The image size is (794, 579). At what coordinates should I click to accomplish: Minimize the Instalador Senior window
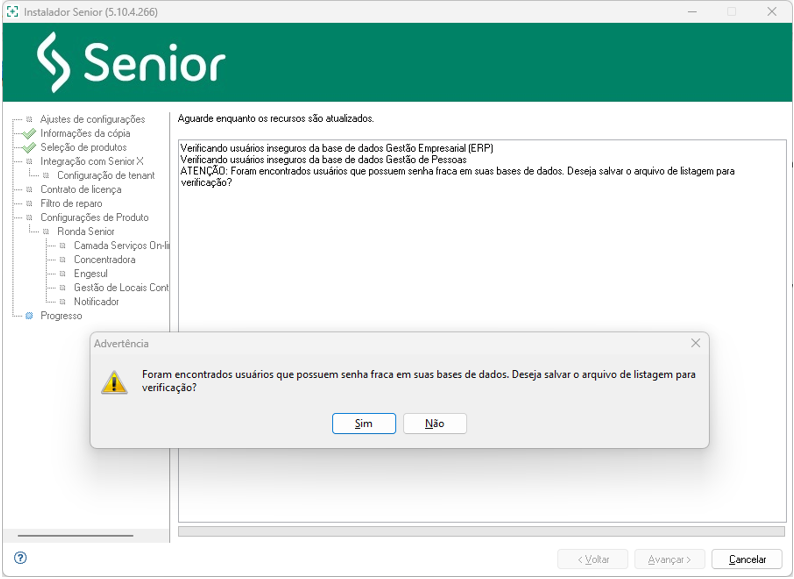(x=692, y=12)
